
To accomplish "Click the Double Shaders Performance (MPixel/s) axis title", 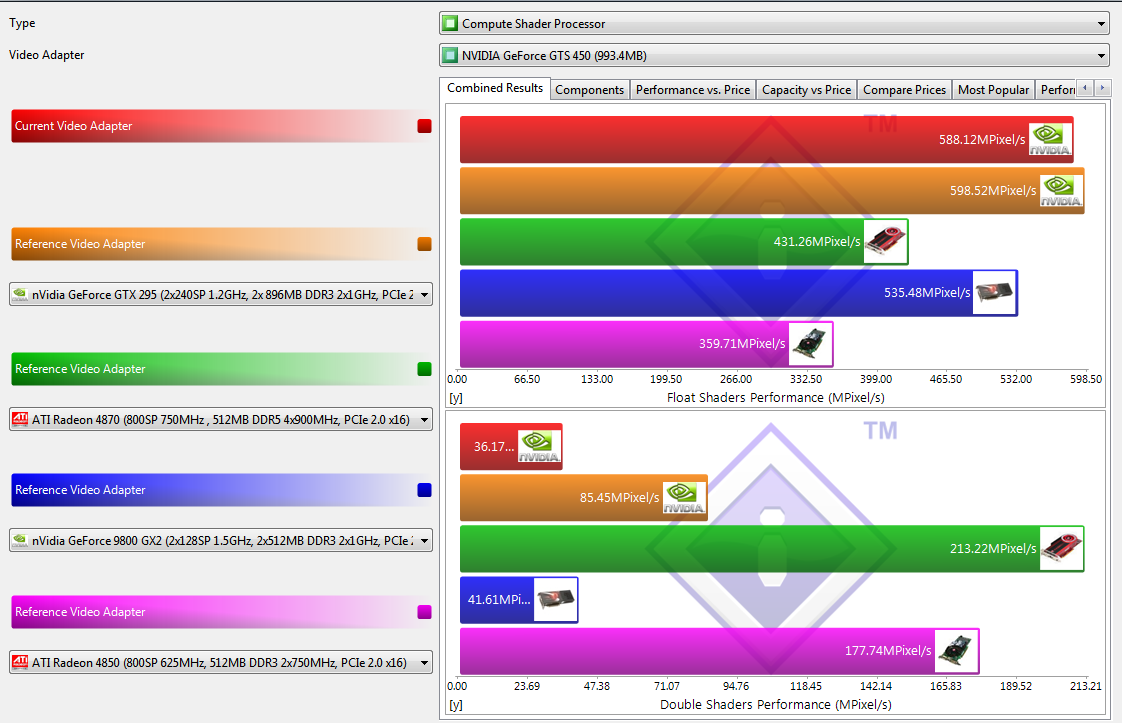I will [776, 704].
